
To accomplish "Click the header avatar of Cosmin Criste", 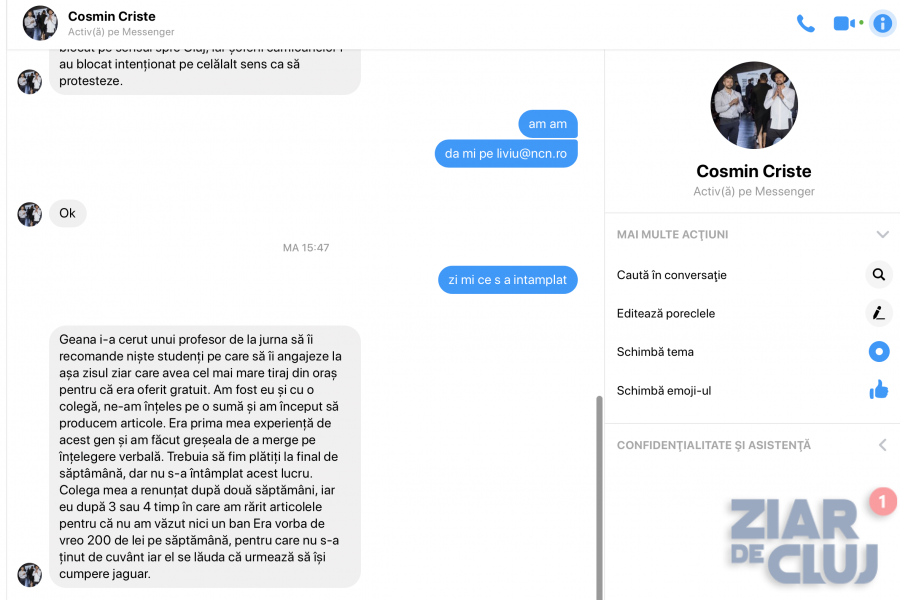I will [x=40, y=23].
